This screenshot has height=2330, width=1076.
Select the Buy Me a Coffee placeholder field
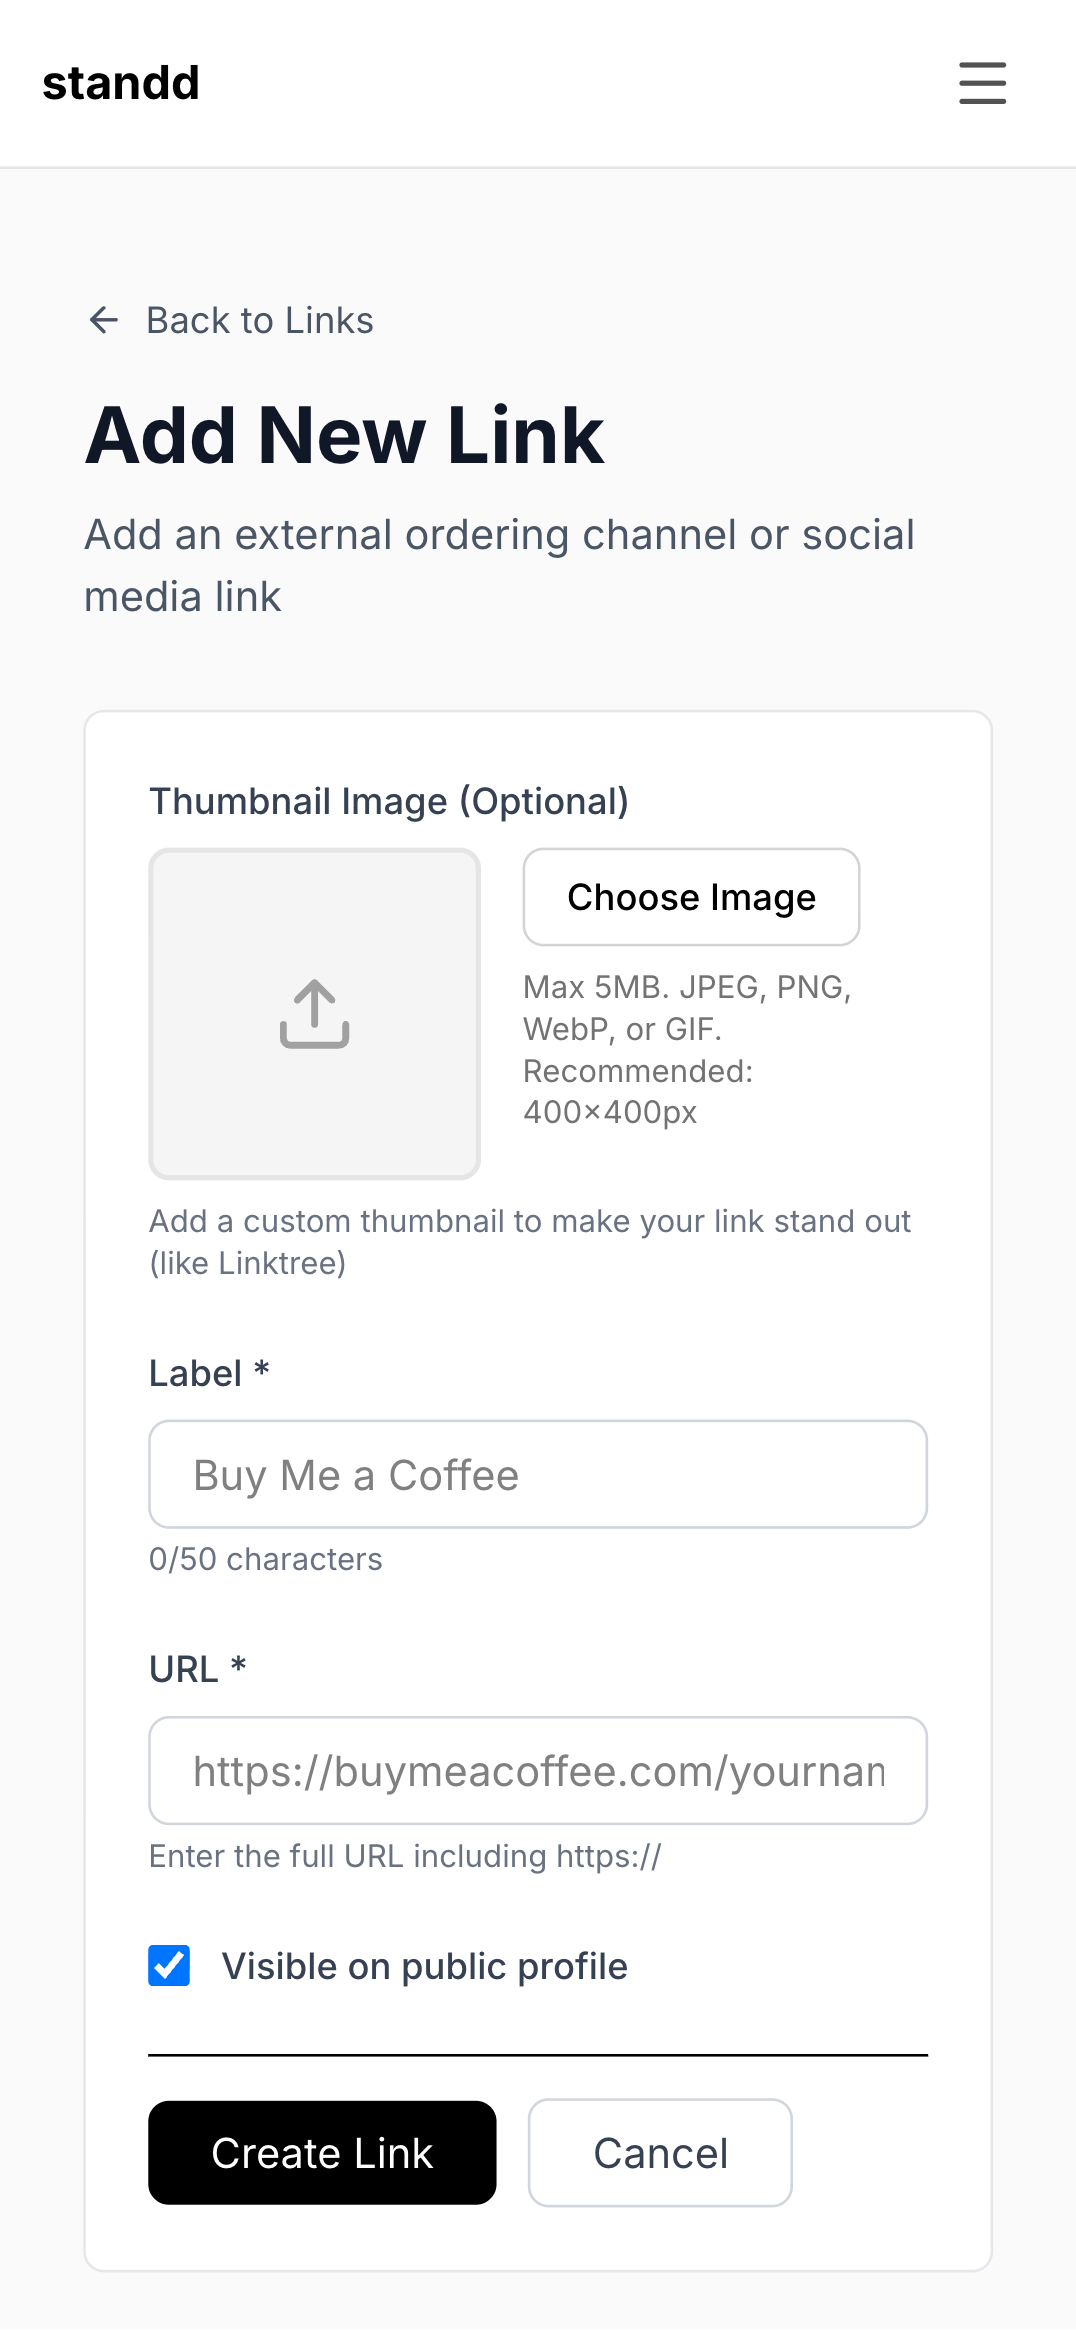pos(537,1474)
